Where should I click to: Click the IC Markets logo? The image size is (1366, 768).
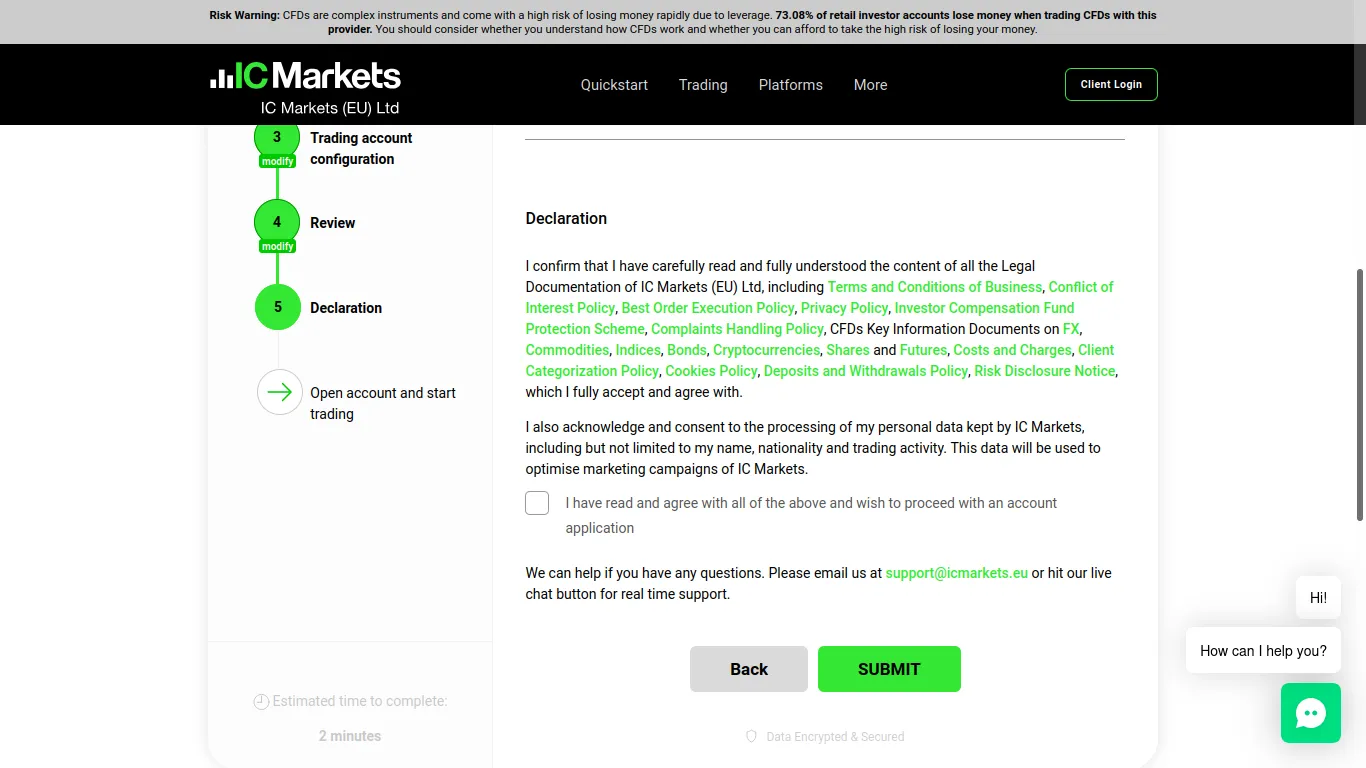click(x=305, y=76)
